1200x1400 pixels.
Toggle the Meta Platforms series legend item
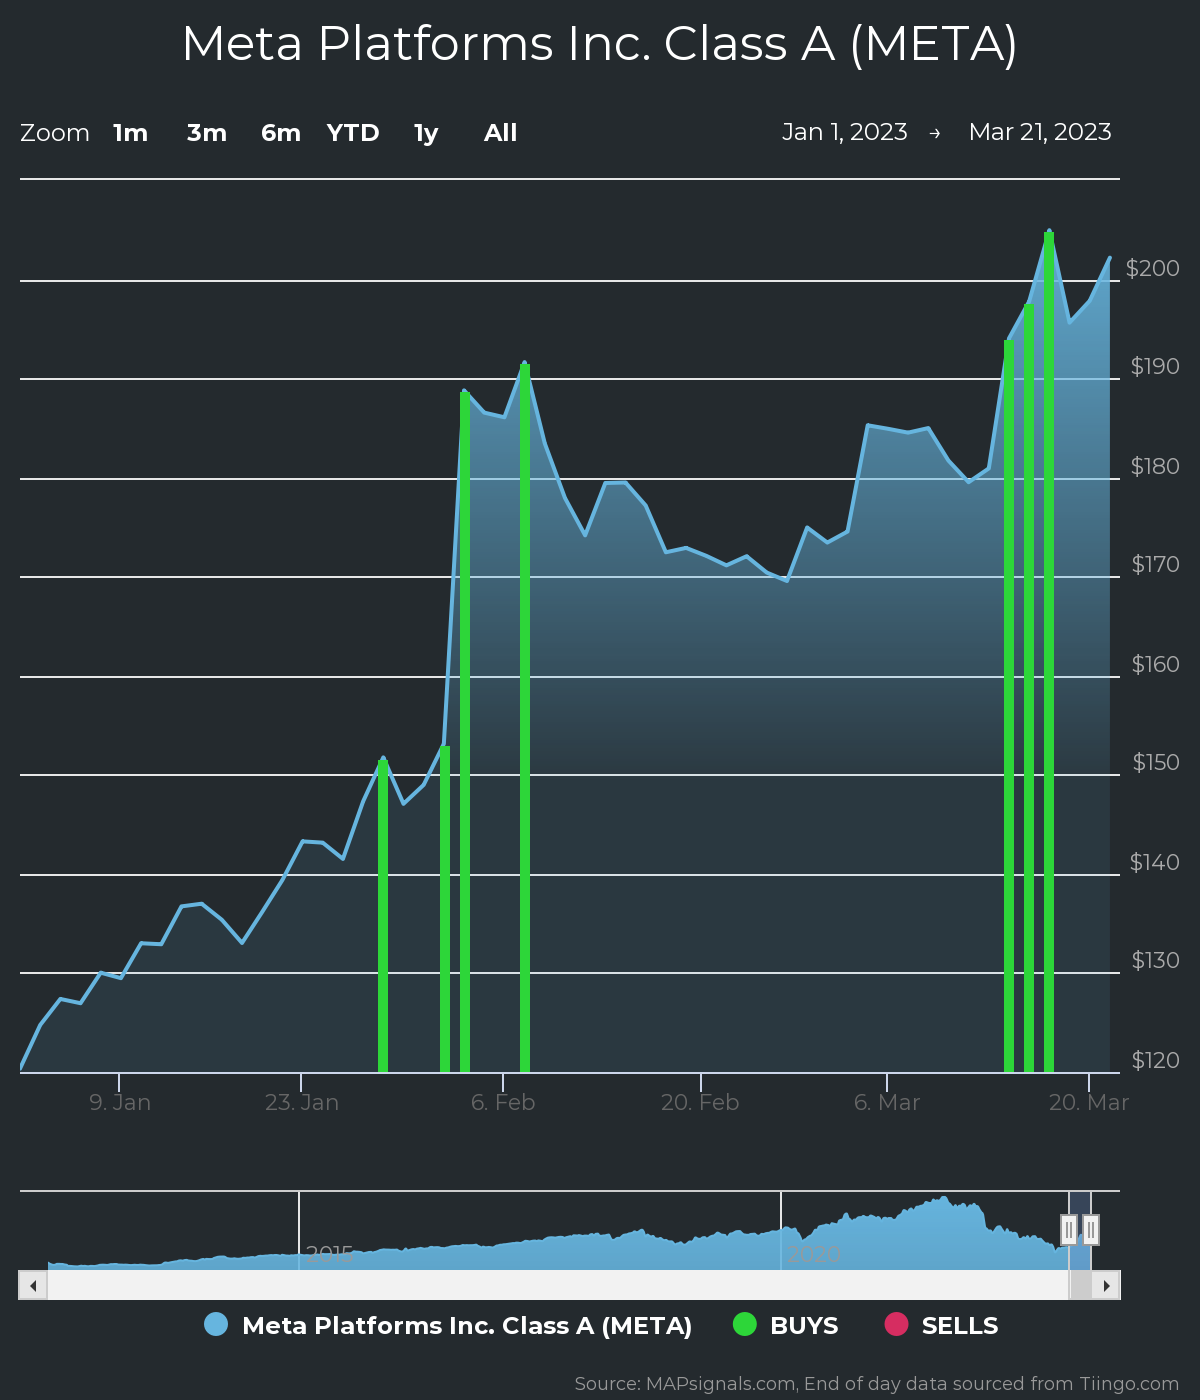pos(448,1325)
